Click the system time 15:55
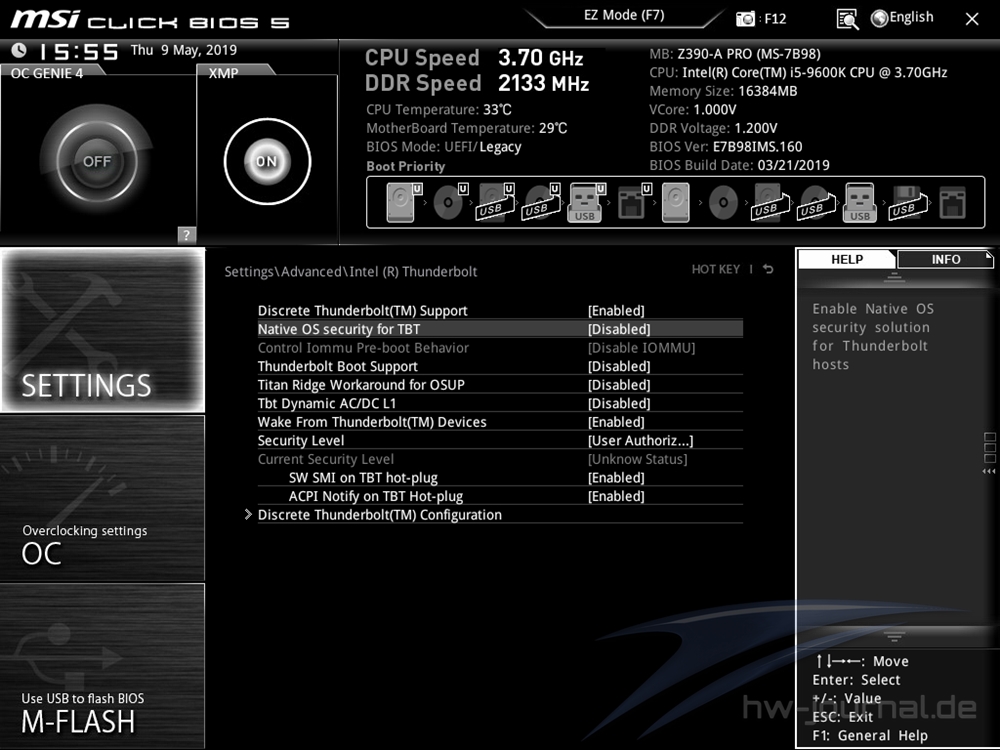Viewport: 1000px width, 750px height. pyautogui.click(x=78, y=52)
